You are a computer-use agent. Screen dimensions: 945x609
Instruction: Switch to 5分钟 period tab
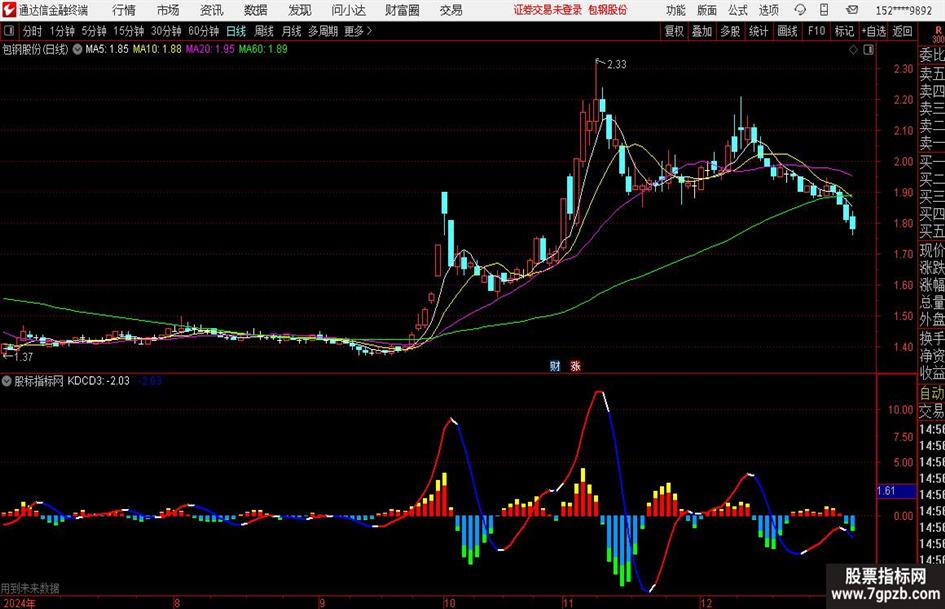93,31
